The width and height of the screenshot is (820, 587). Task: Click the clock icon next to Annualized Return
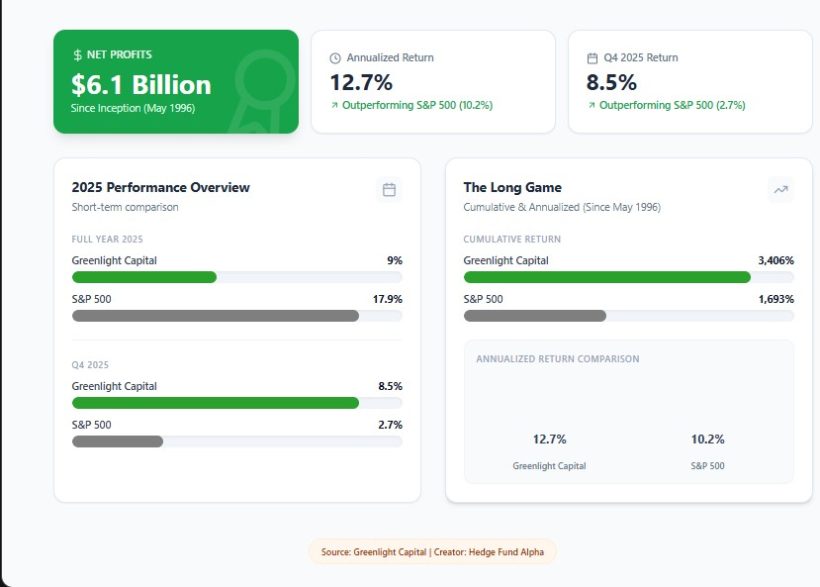[x=336, y=58]
